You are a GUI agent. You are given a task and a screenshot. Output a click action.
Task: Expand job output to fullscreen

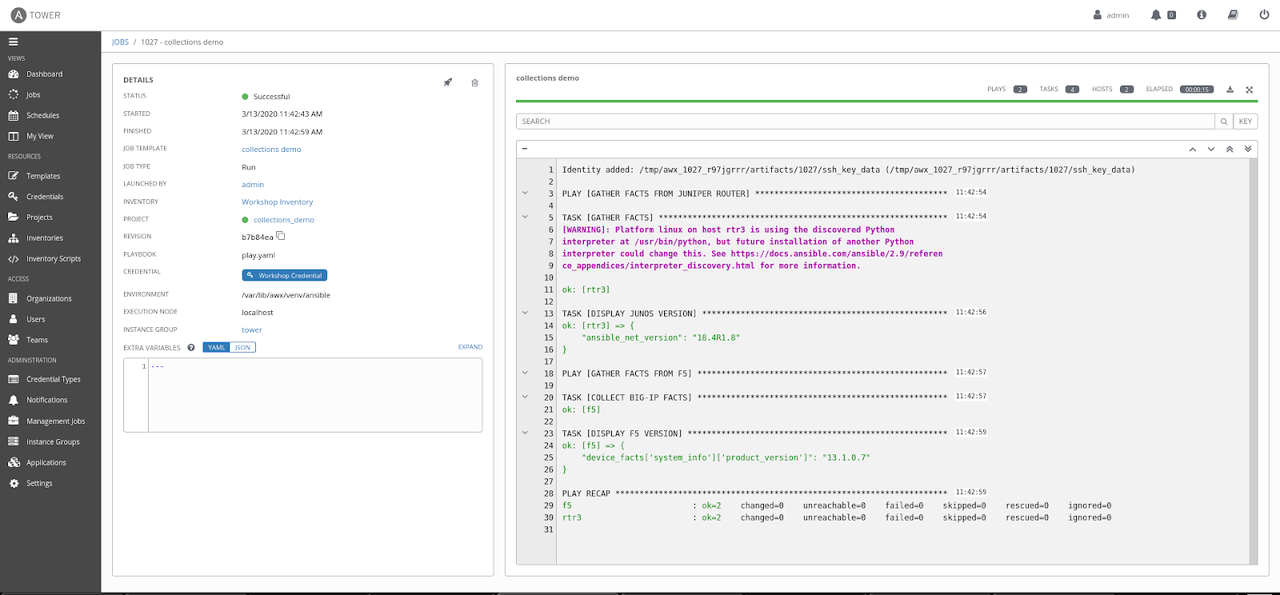tap(1249, 89)
